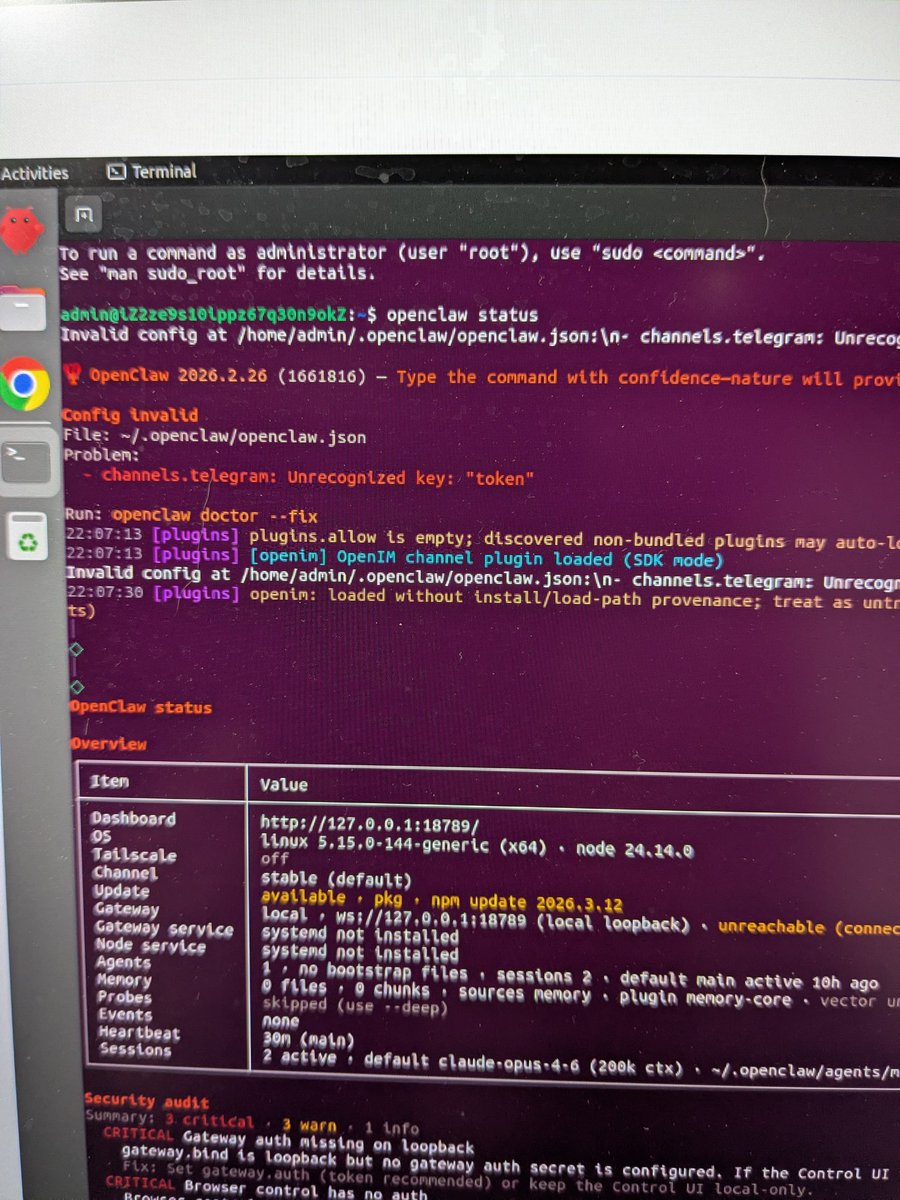Click the 'openclaw doctor --fix' command text
The width and height of the screenshot is (900, 1200).
click(x=214, y=516)
